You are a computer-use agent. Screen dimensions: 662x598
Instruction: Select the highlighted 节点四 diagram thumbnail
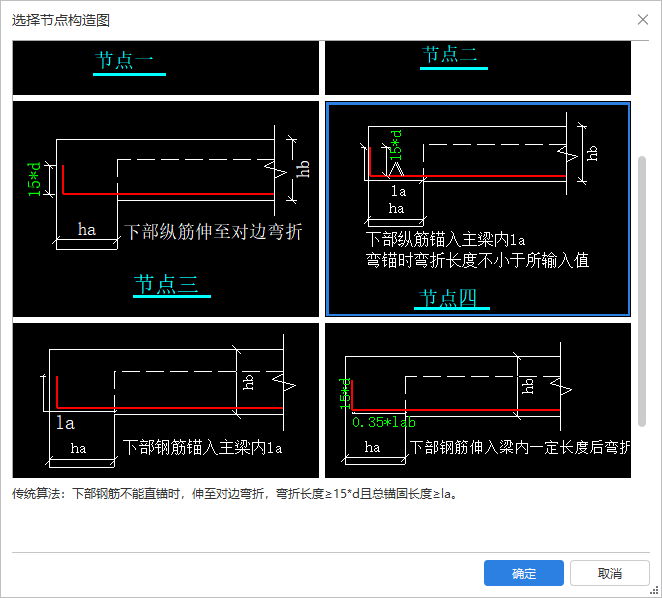478,209
